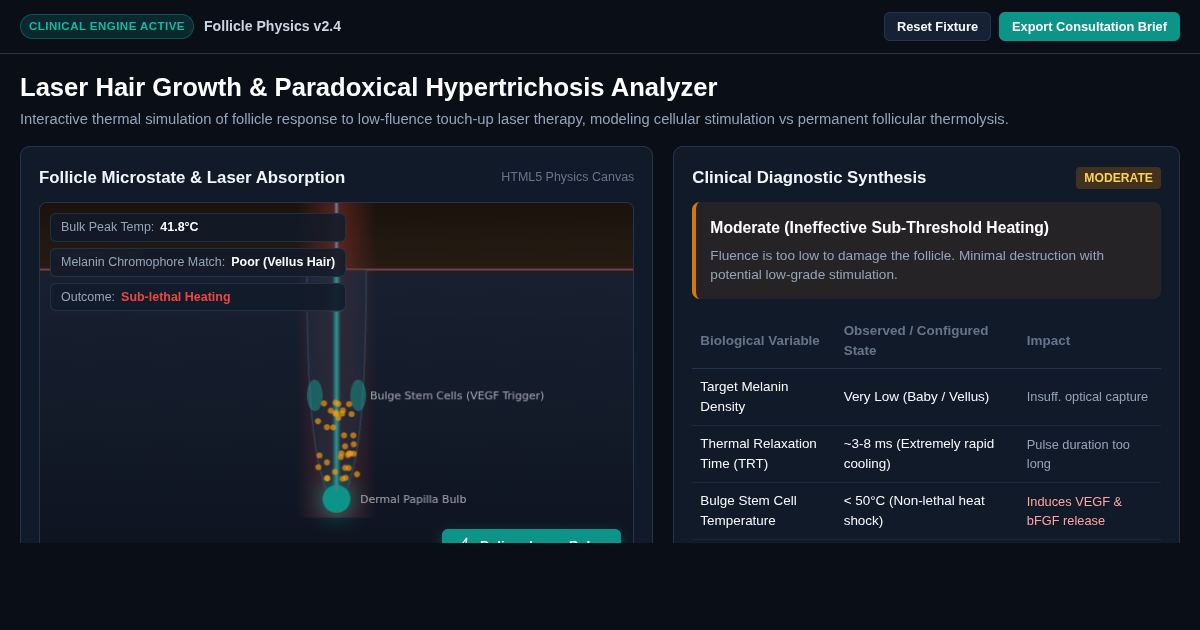1200x630 pixels.
Task: Select the < 50°C non-lethal heat shock cell
Action: 927,511
